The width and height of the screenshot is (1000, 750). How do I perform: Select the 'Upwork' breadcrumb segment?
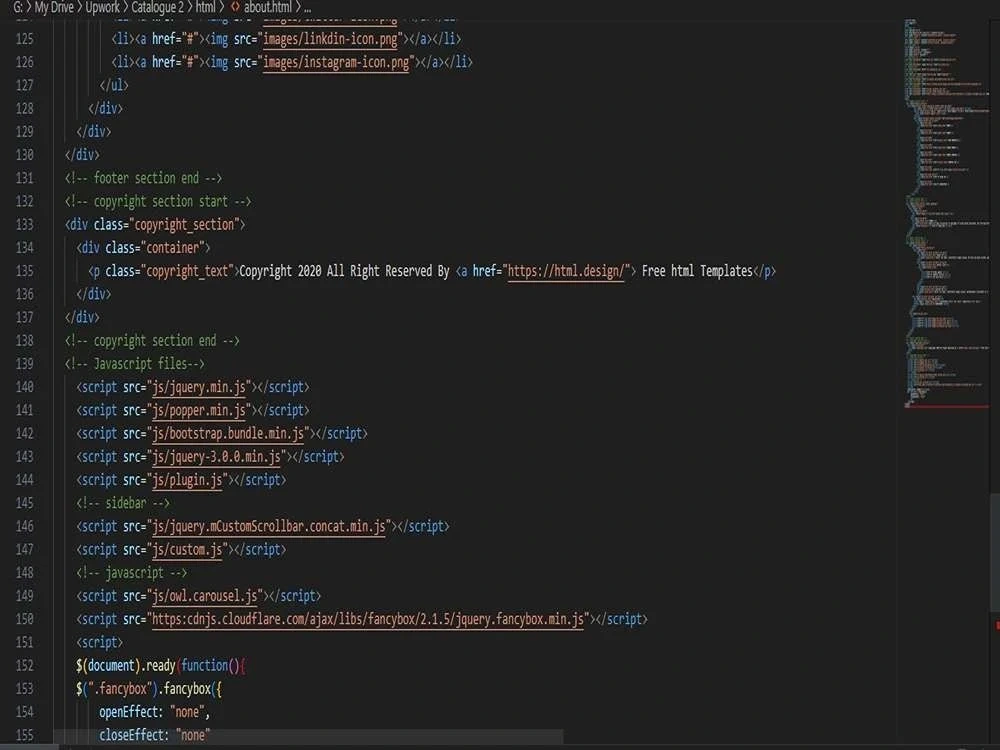[x=103, y=7]
